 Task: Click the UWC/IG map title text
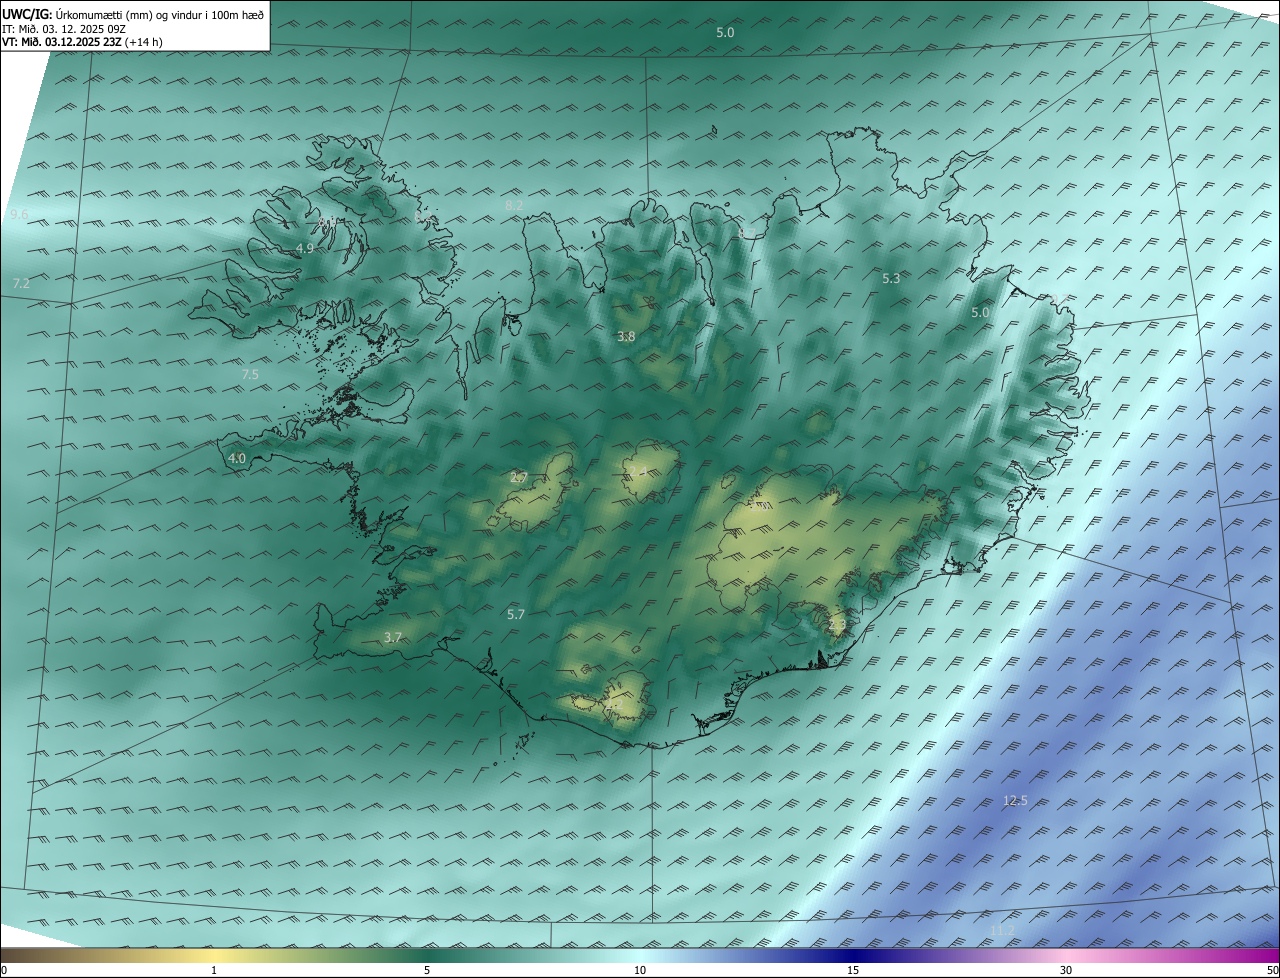pyautogui.click(x=133, y=15)
